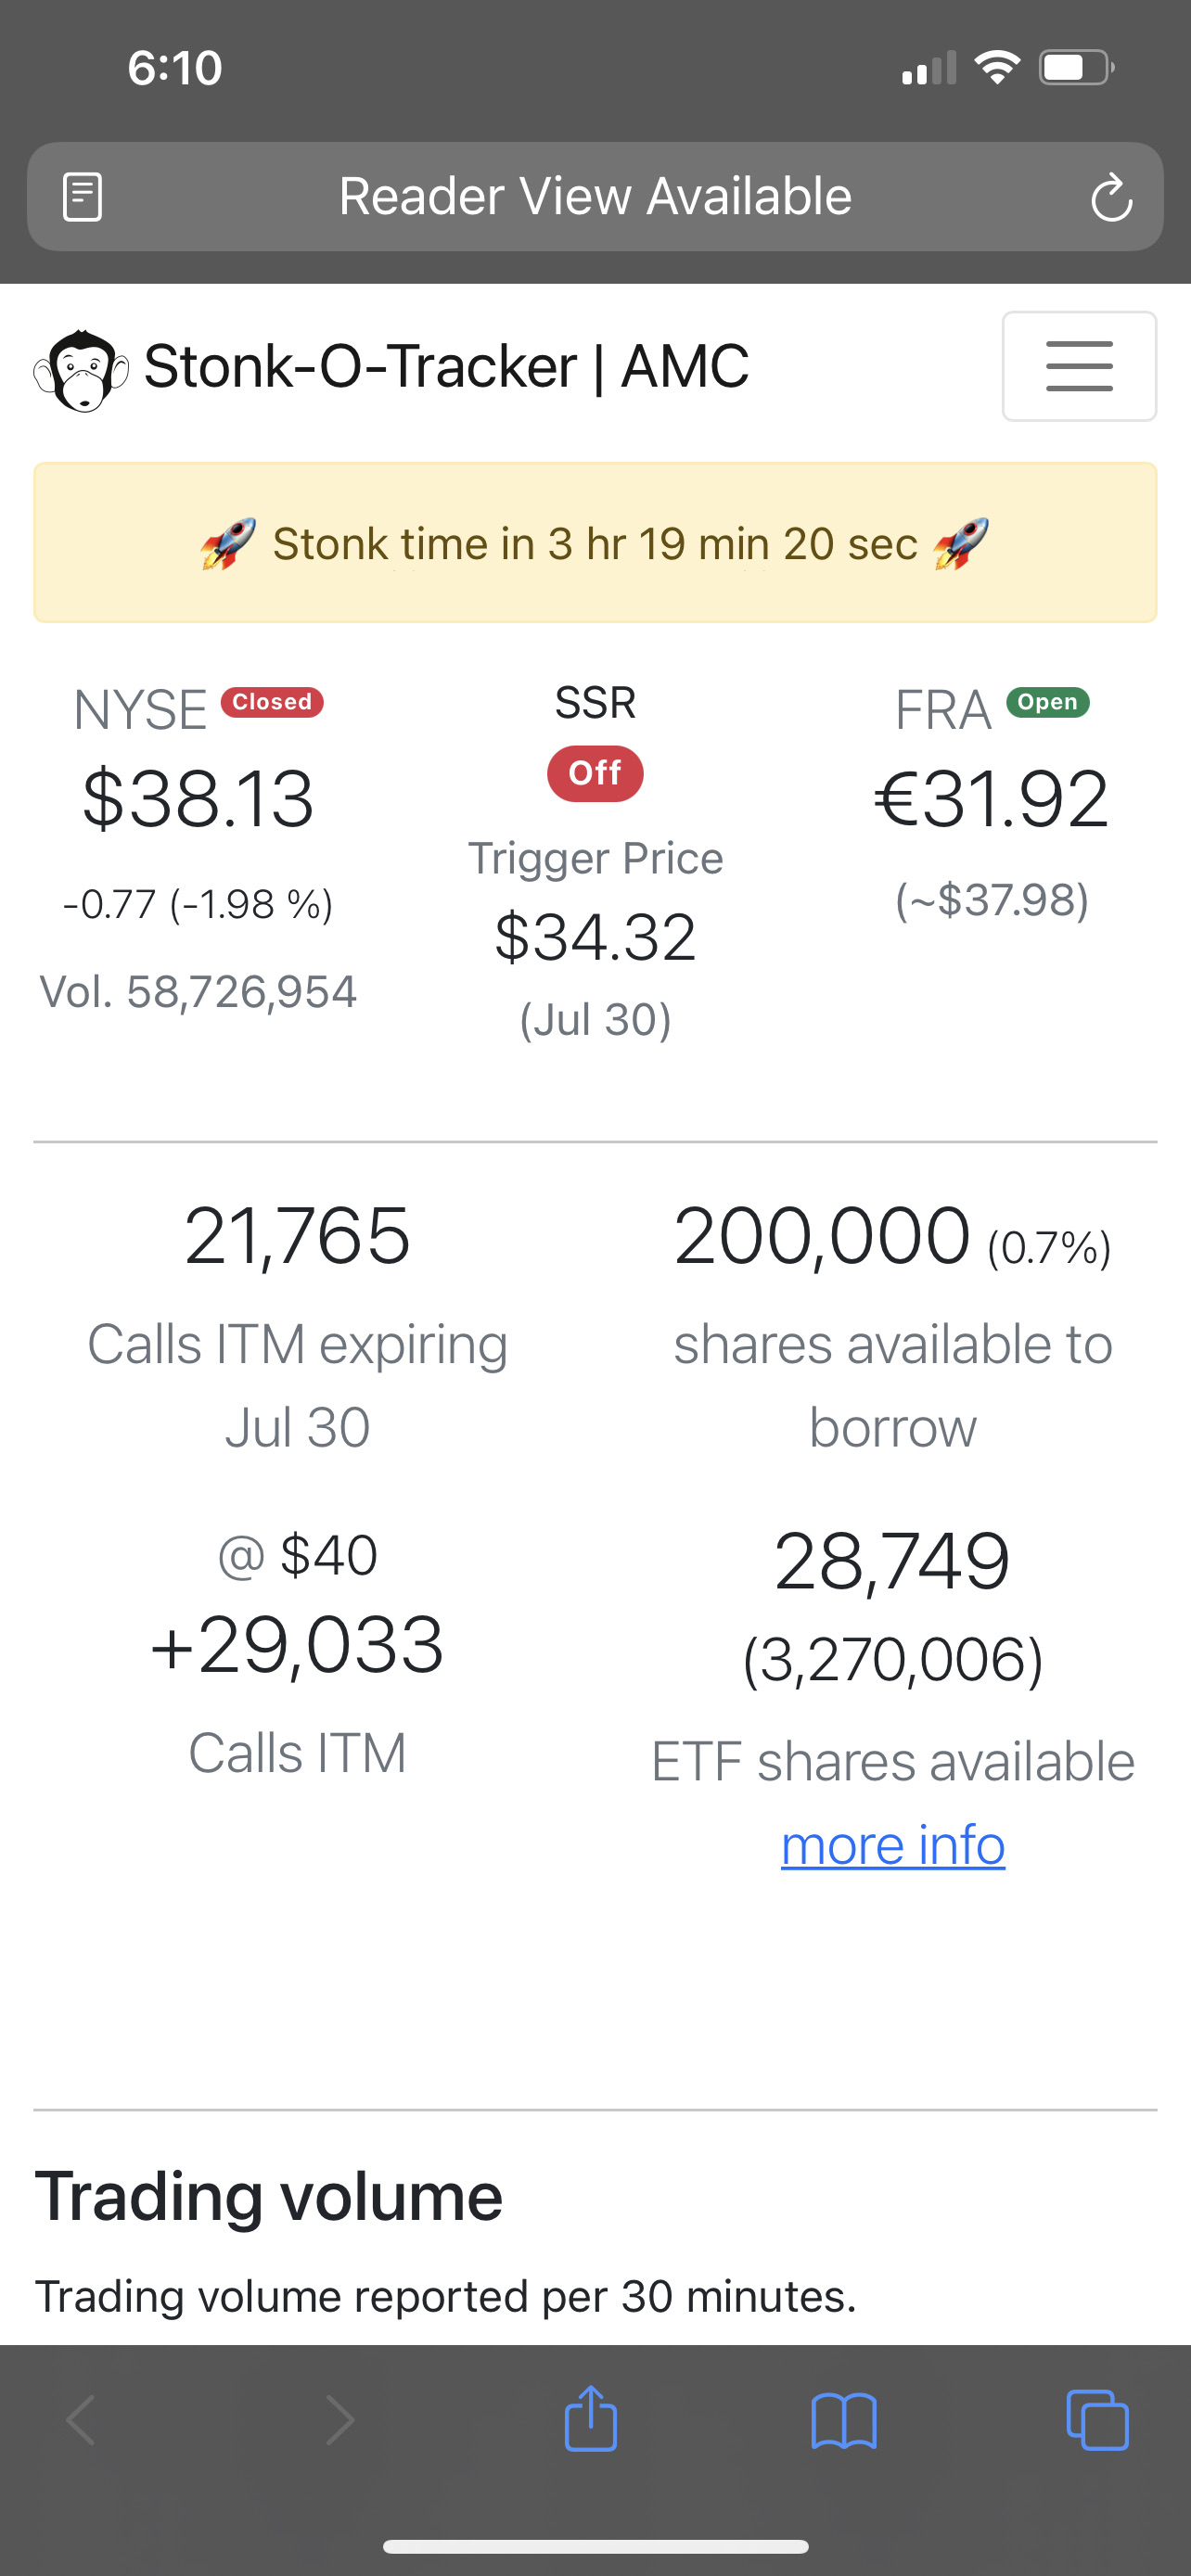The image size is (1191, 2576).
Task: Show open tabs overview icon
Action: point(1097,2421)
